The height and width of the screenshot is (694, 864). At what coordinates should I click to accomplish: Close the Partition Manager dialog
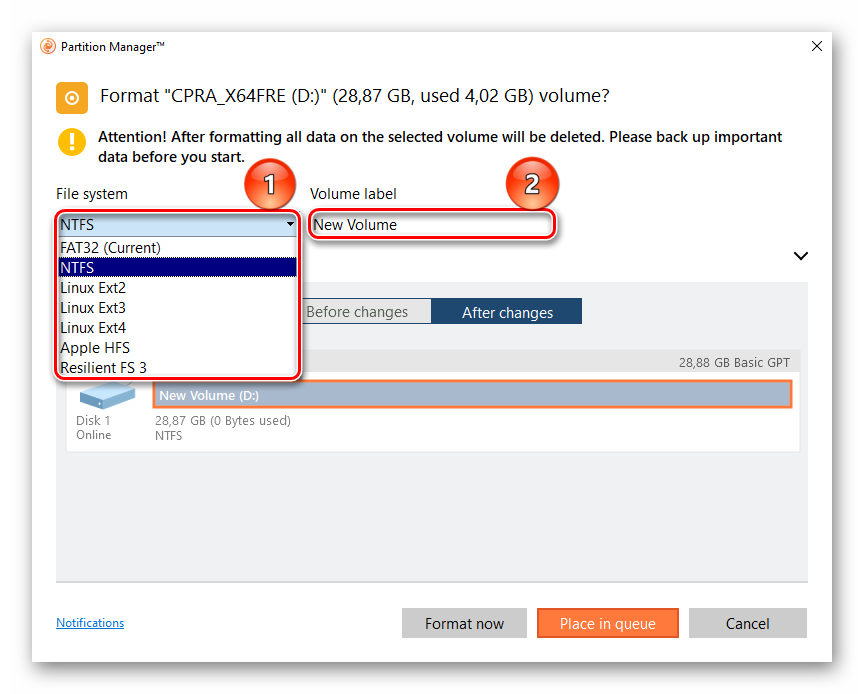[817, 46]
